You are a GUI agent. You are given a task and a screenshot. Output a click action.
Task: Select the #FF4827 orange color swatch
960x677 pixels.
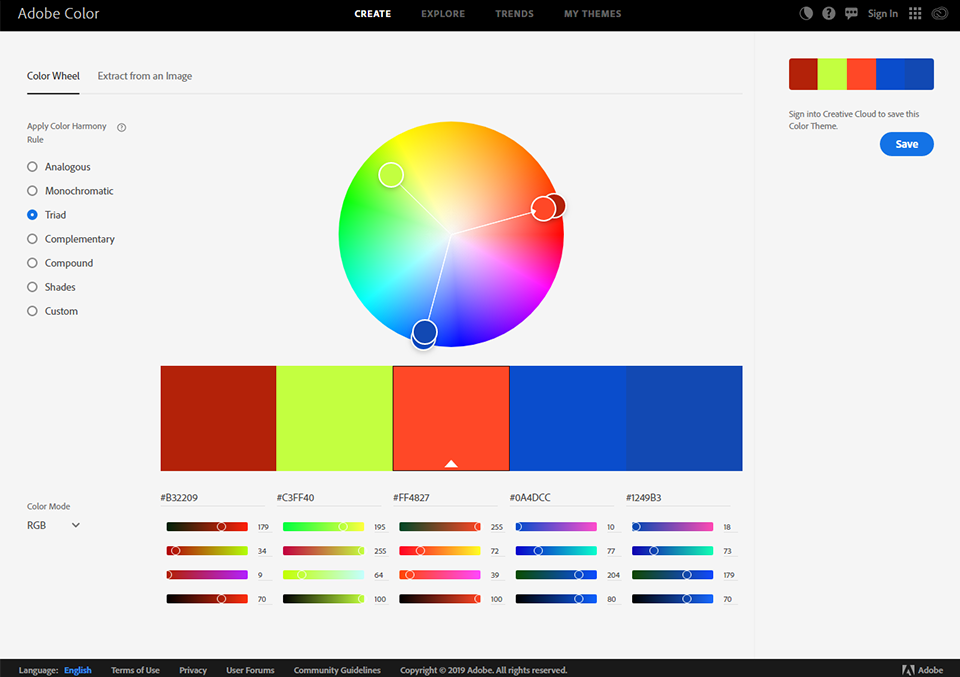coord(450,417)
